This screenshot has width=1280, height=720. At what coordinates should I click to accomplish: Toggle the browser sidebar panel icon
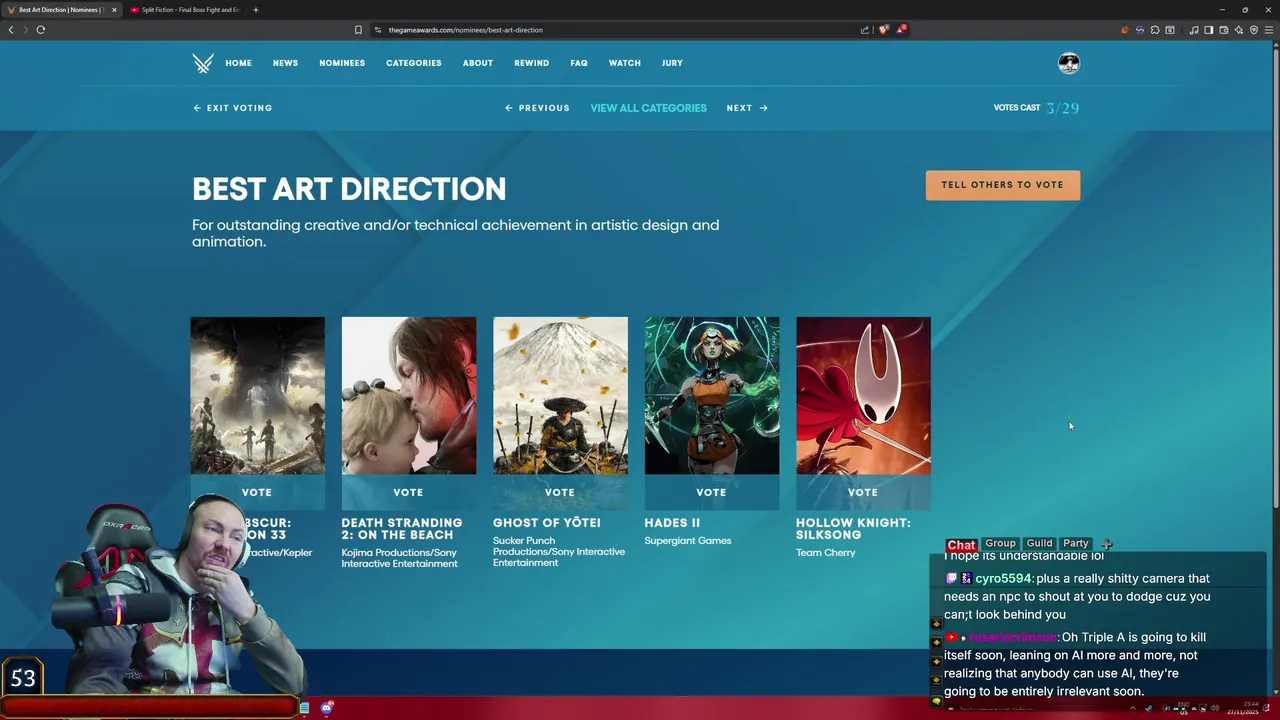(x=1208, y=29)
